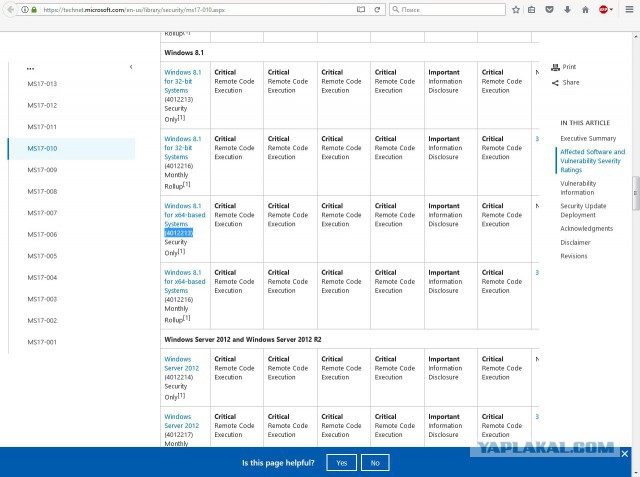Click the search box in the toolbar
The image size is (640, 477).
447,9
